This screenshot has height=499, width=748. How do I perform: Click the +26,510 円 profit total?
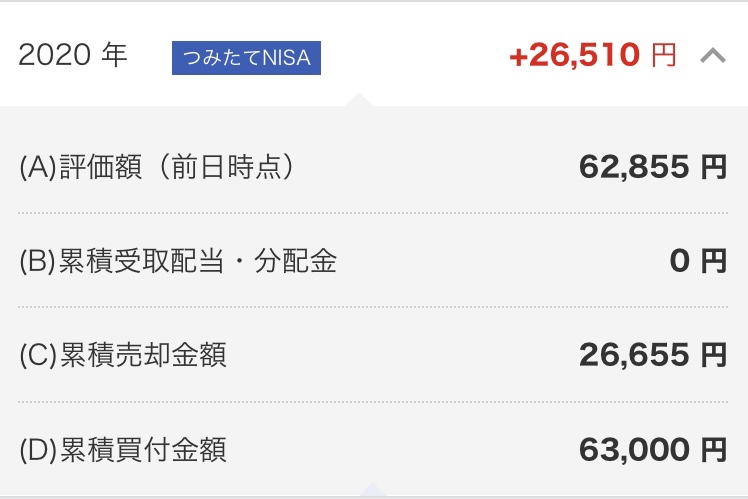(x=593, y=55)
